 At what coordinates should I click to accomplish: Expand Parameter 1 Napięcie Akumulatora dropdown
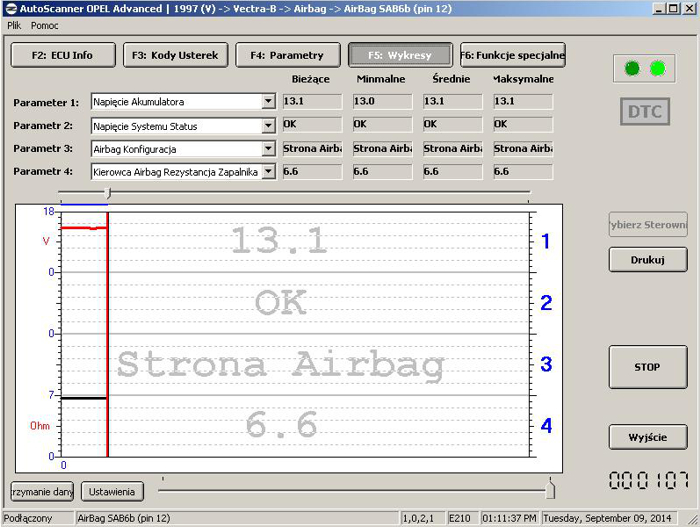tap(268, 102)
